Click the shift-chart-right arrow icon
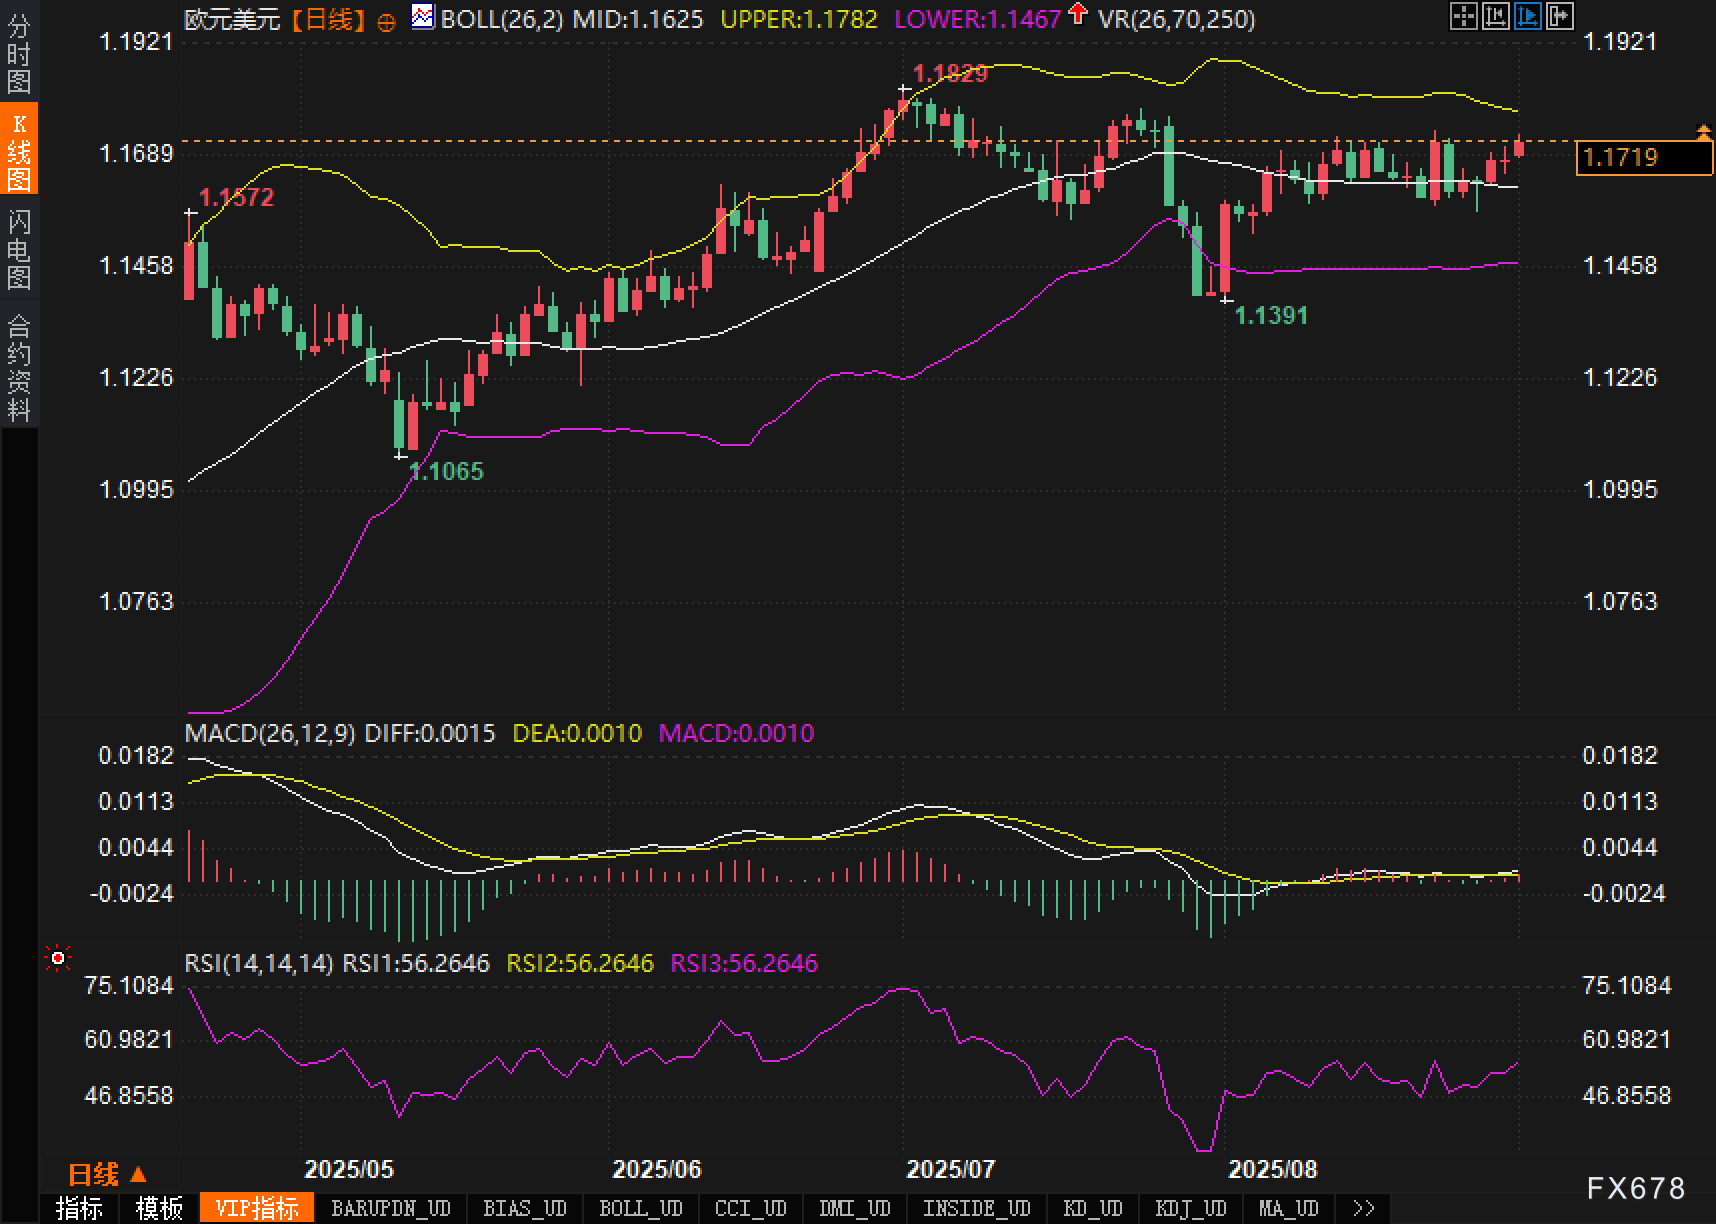The image size is (1716, 1224). click(1559, 16)
